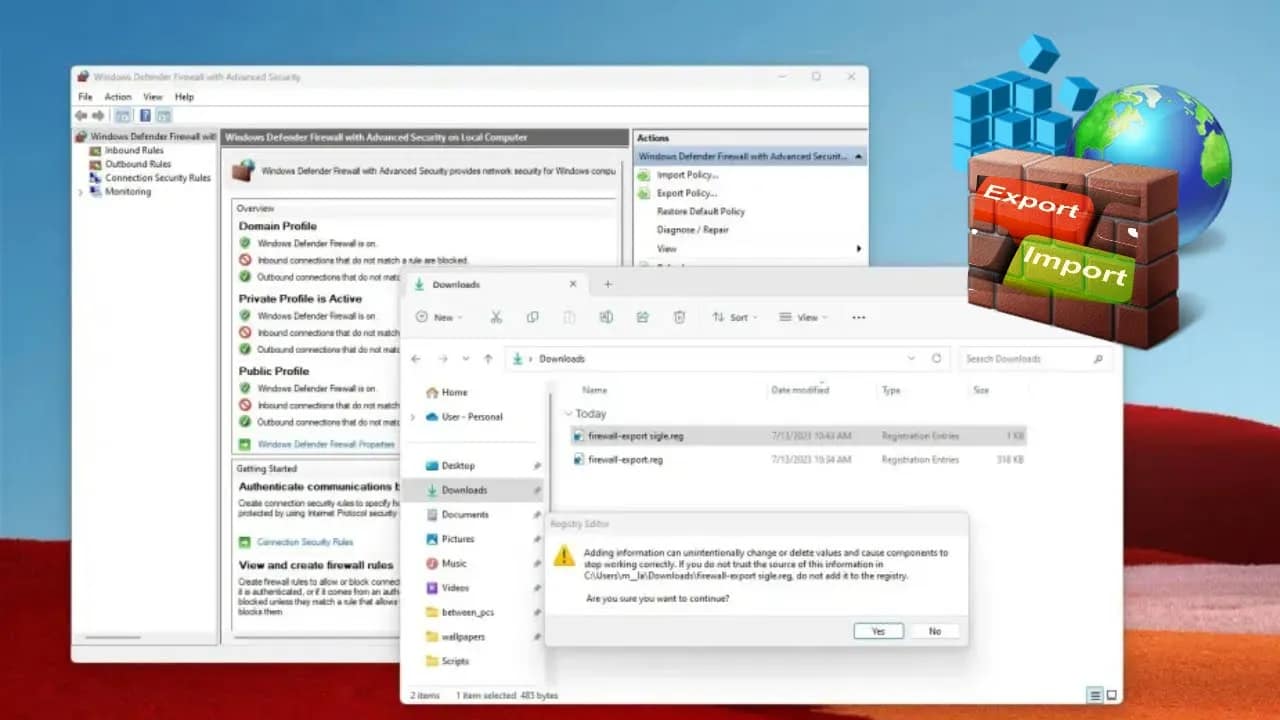Open the See more ellipsis in Explorer toolbar
The image size is (1280, 720).
click(858, 317)
